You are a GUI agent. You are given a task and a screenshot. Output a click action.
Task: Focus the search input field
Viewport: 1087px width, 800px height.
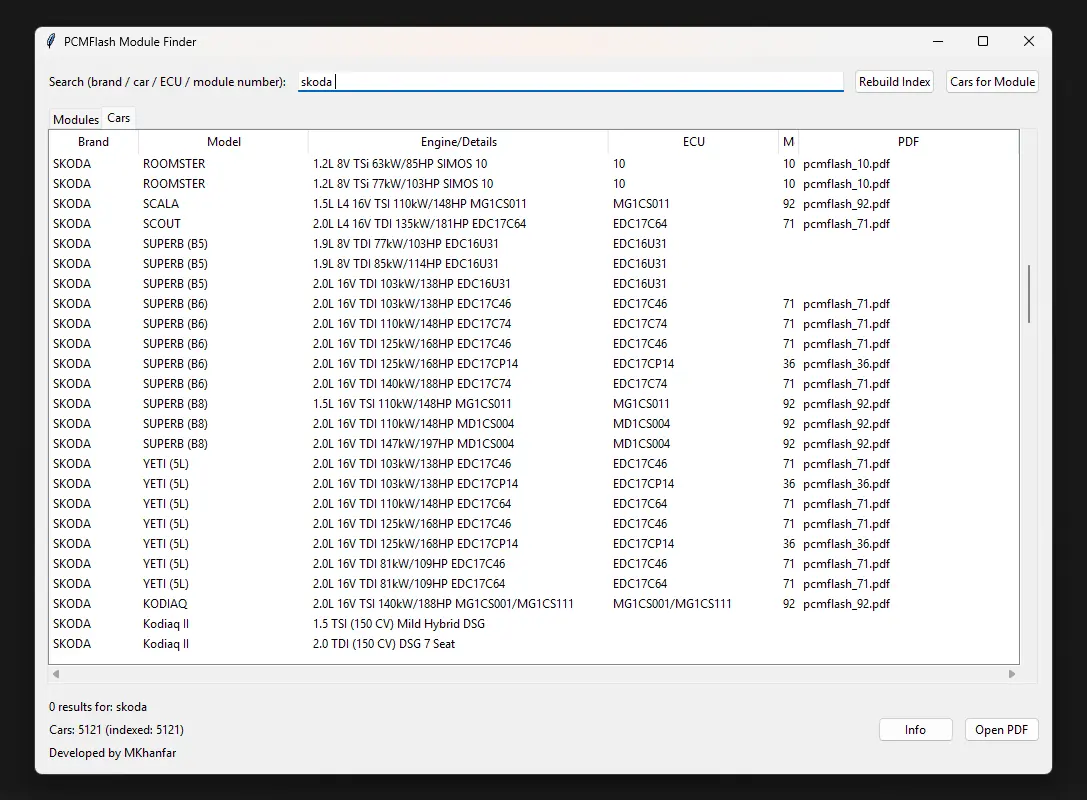click(570, 82)
